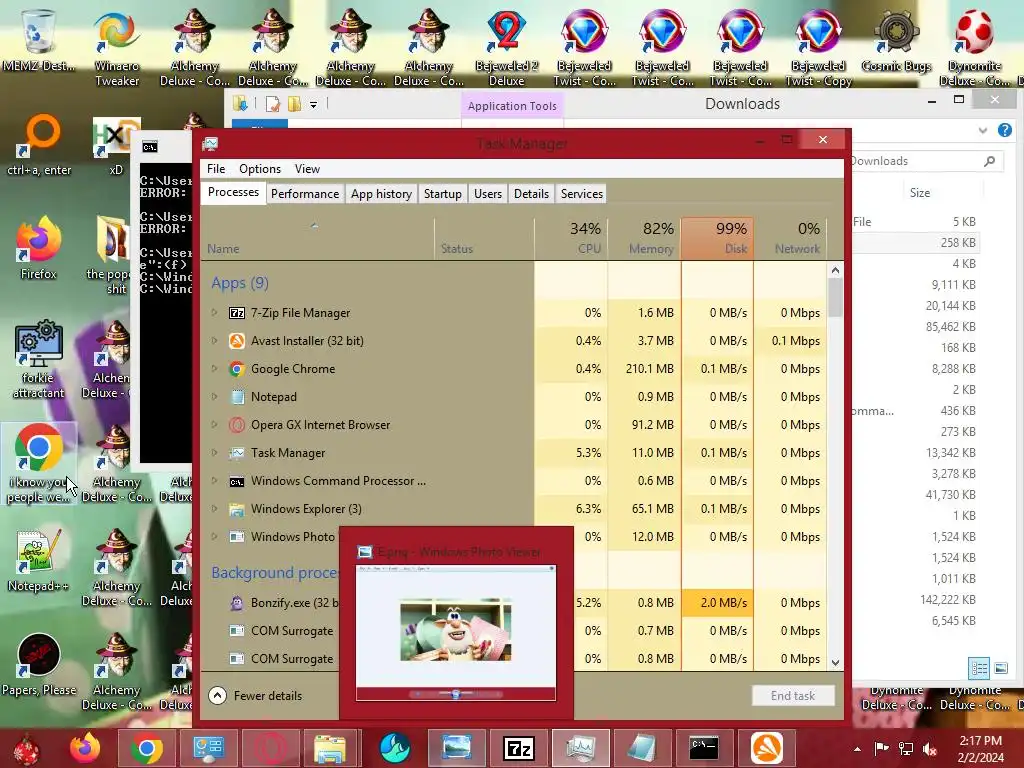Expand the 7-Zip File Manager process row
The width and height of the screenshot is (1024, 768).
[214, 313]
